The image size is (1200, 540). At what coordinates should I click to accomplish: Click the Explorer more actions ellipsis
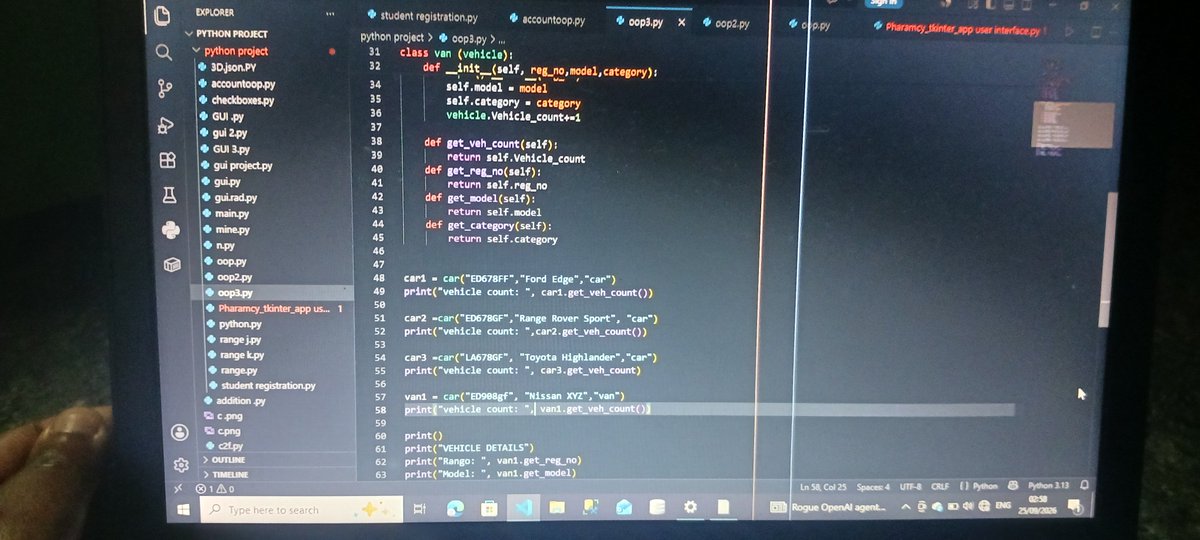[331, 13]
